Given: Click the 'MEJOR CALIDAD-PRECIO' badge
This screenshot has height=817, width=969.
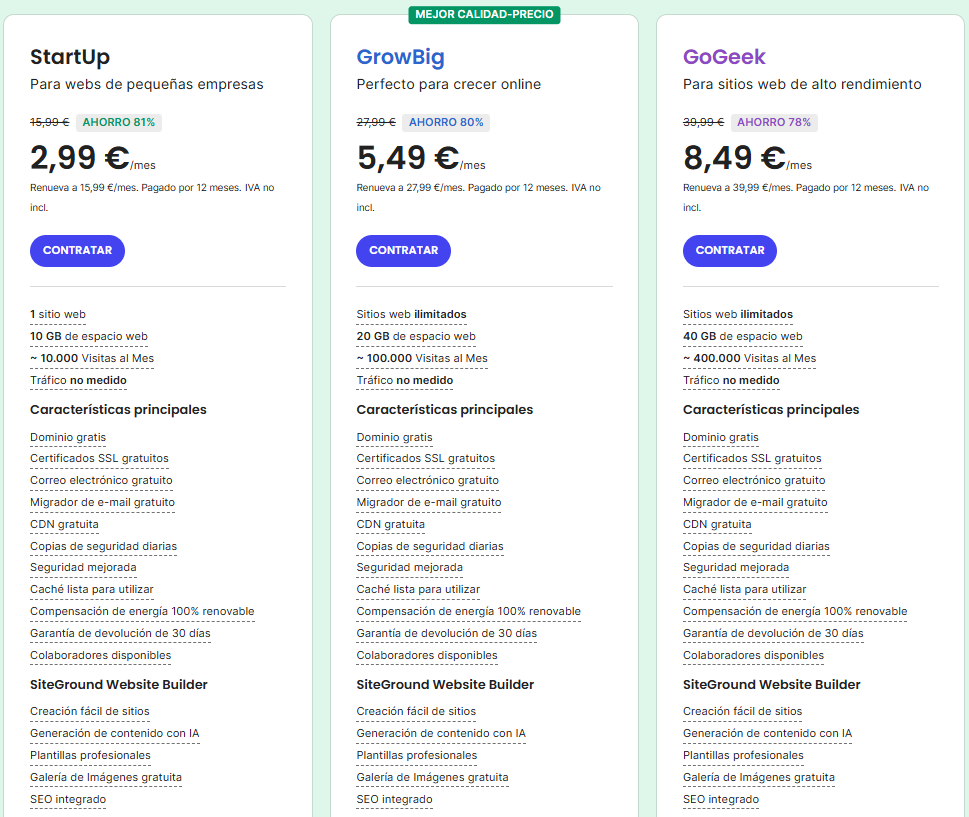Looking at the screenshot, I should pos(484,15).
